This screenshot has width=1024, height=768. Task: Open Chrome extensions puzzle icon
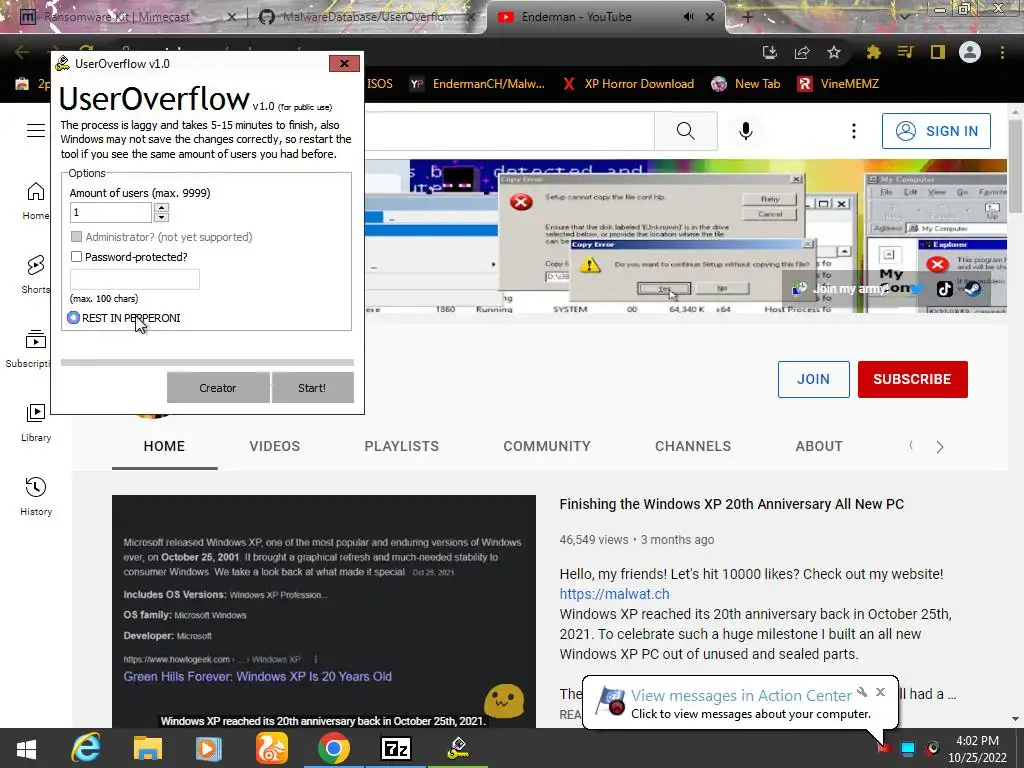point(873,52)
